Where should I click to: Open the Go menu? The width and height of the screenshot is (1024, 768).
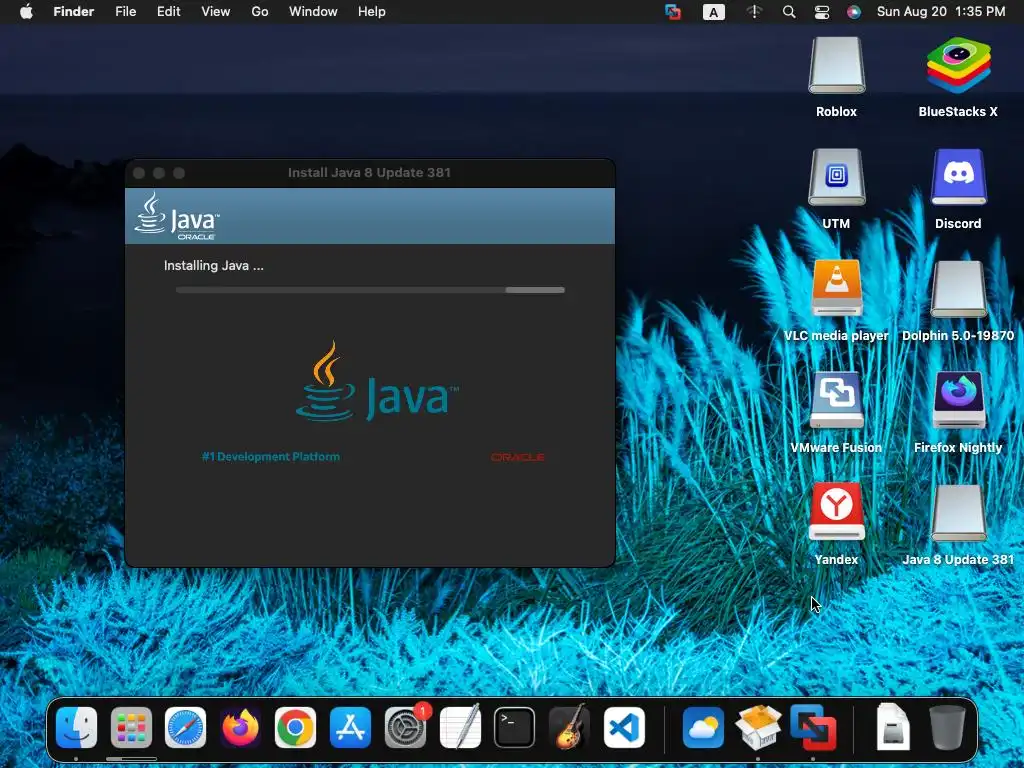click(260, 12)
